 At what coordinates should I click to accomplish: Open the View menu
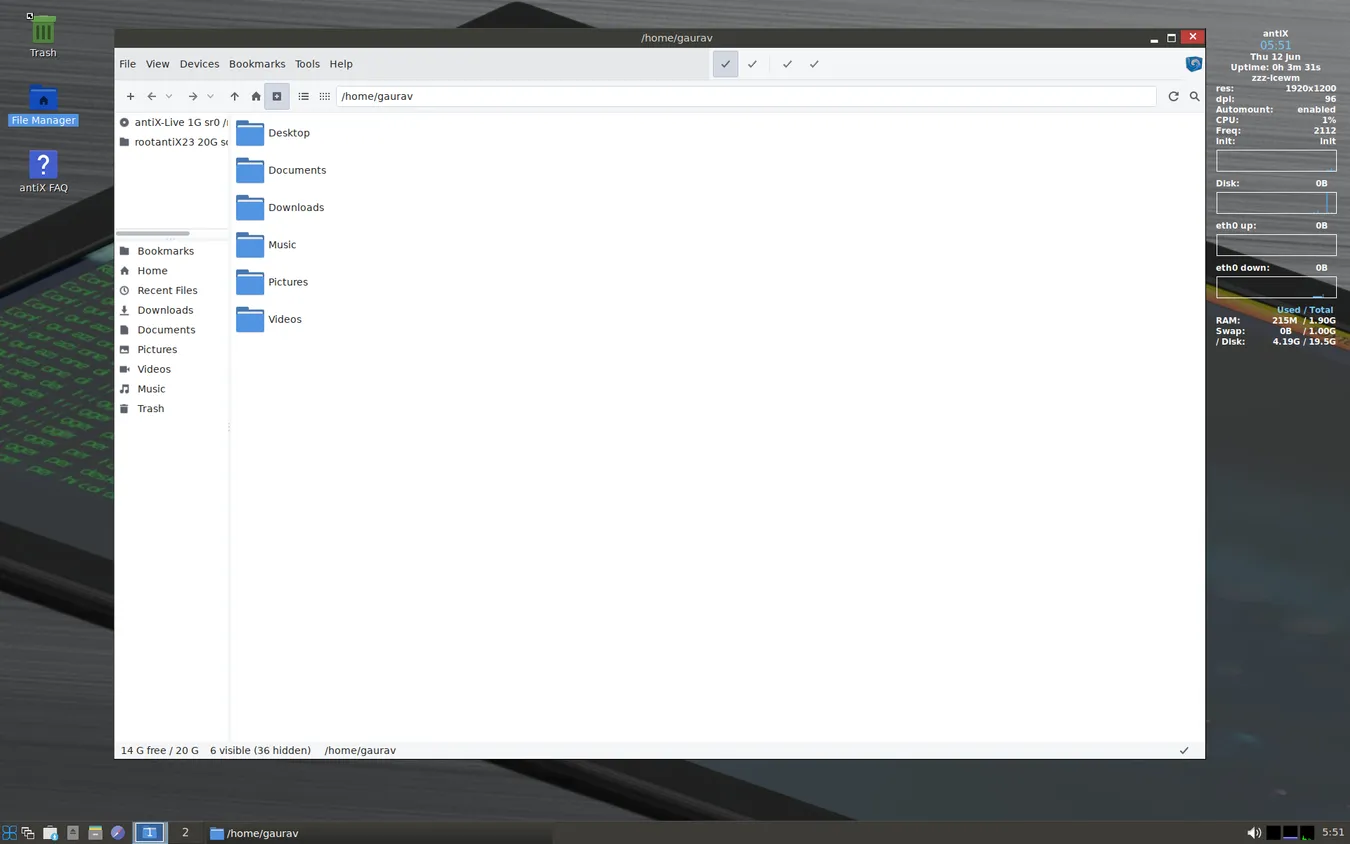coord(158,64)
